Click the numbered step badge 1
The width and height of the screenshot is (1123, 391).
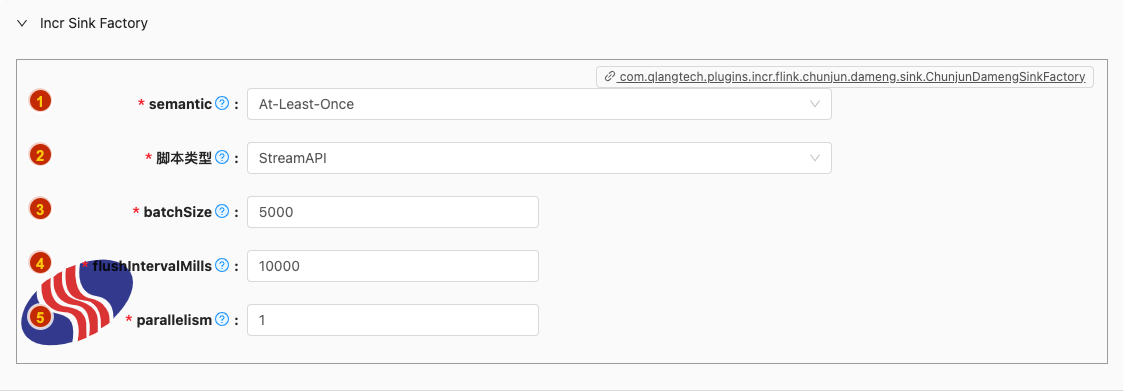40,101
